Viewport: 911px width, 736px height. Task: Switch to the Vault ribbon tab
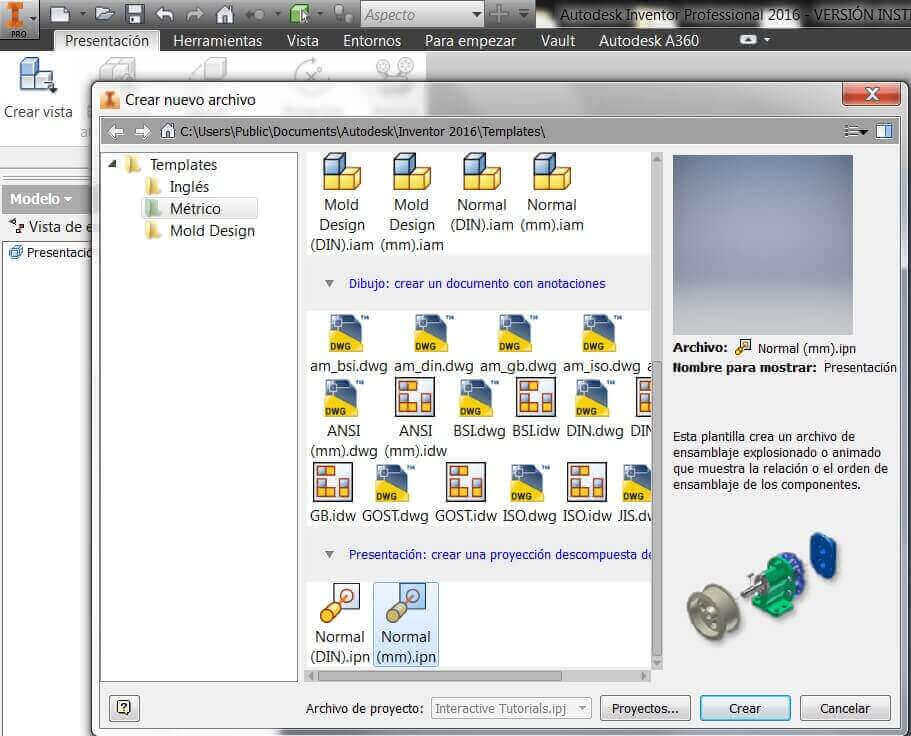tap(558, 41)
